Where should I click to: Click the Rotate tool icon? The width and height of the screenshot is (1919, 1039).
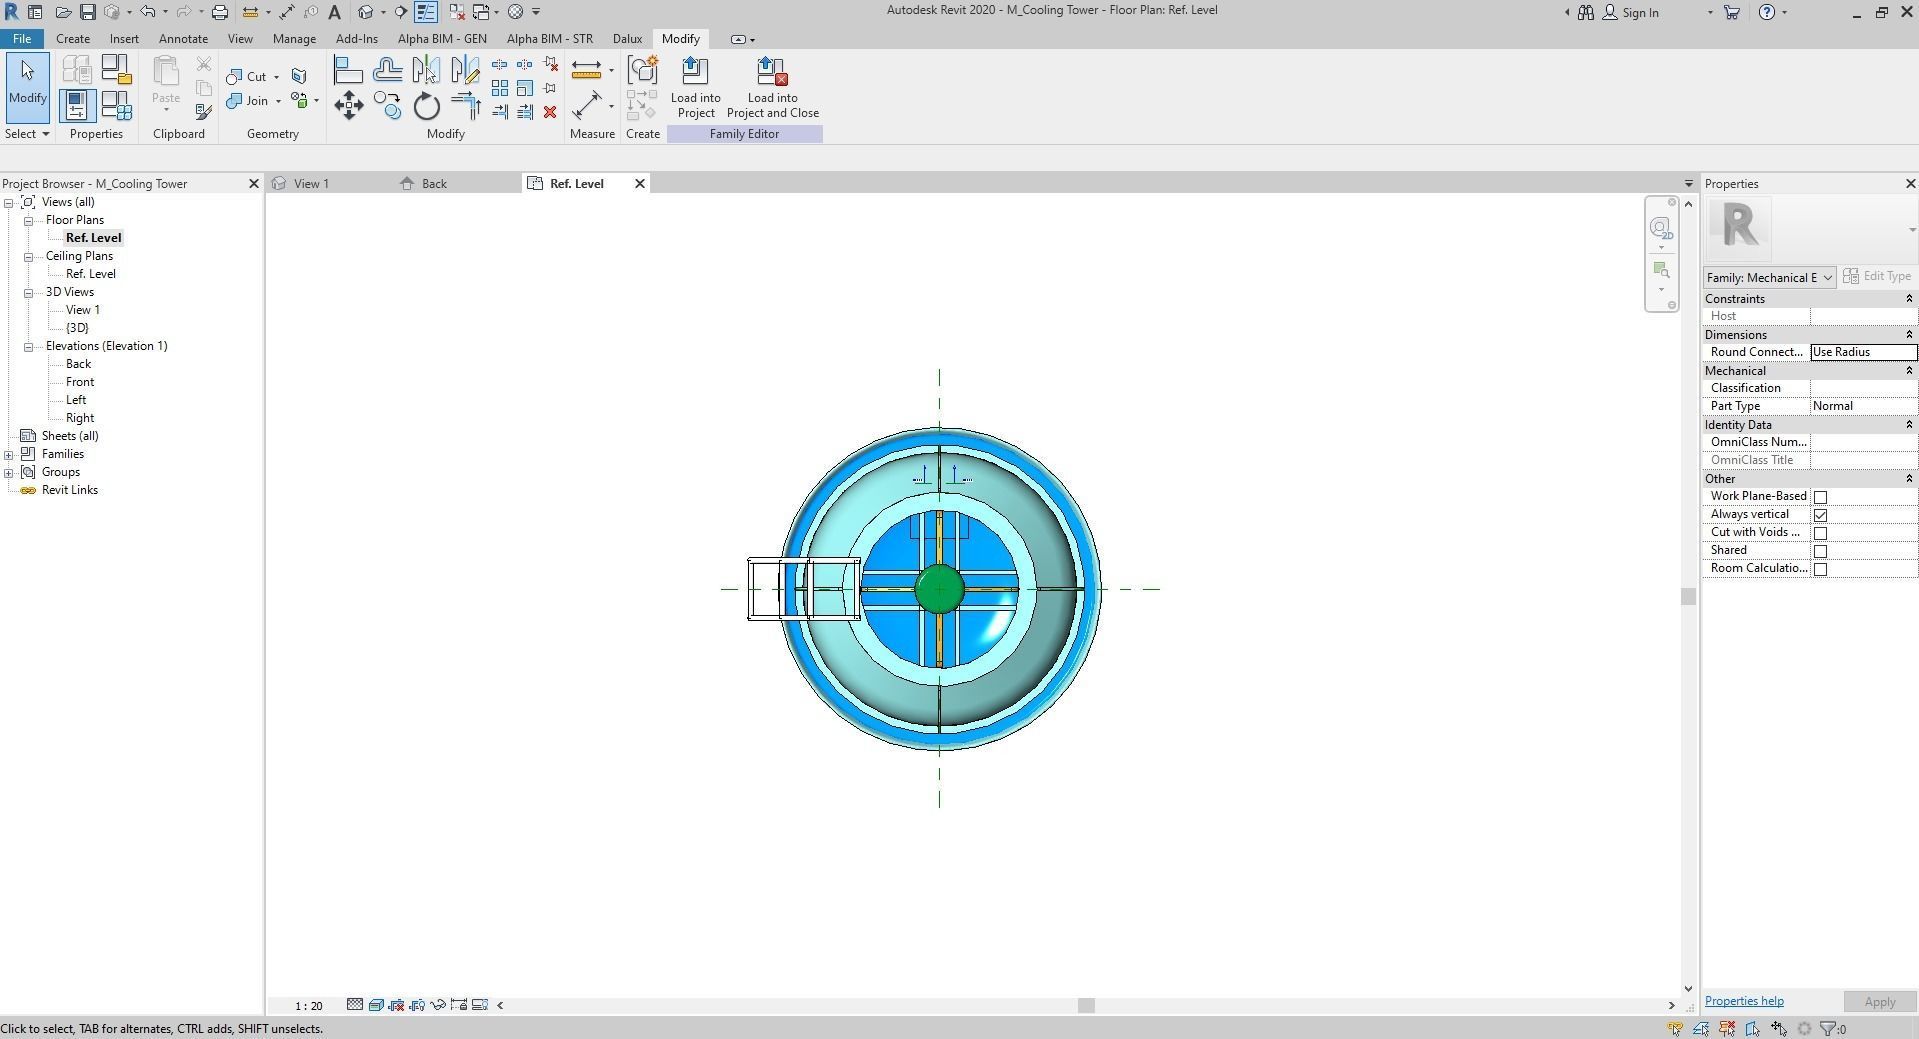pos(427,106)
